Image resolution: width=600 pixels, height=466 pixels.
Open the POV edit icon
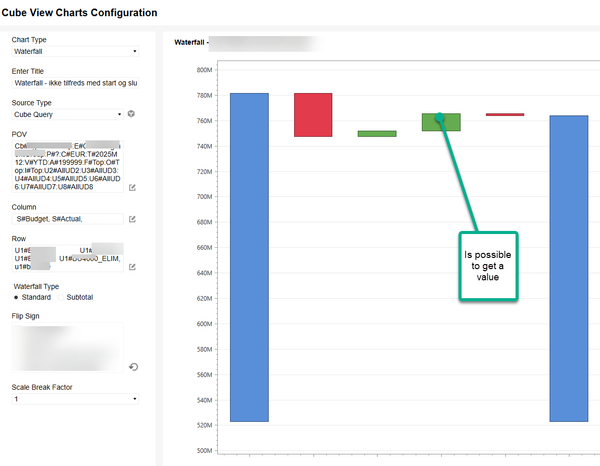click(132, 187)
